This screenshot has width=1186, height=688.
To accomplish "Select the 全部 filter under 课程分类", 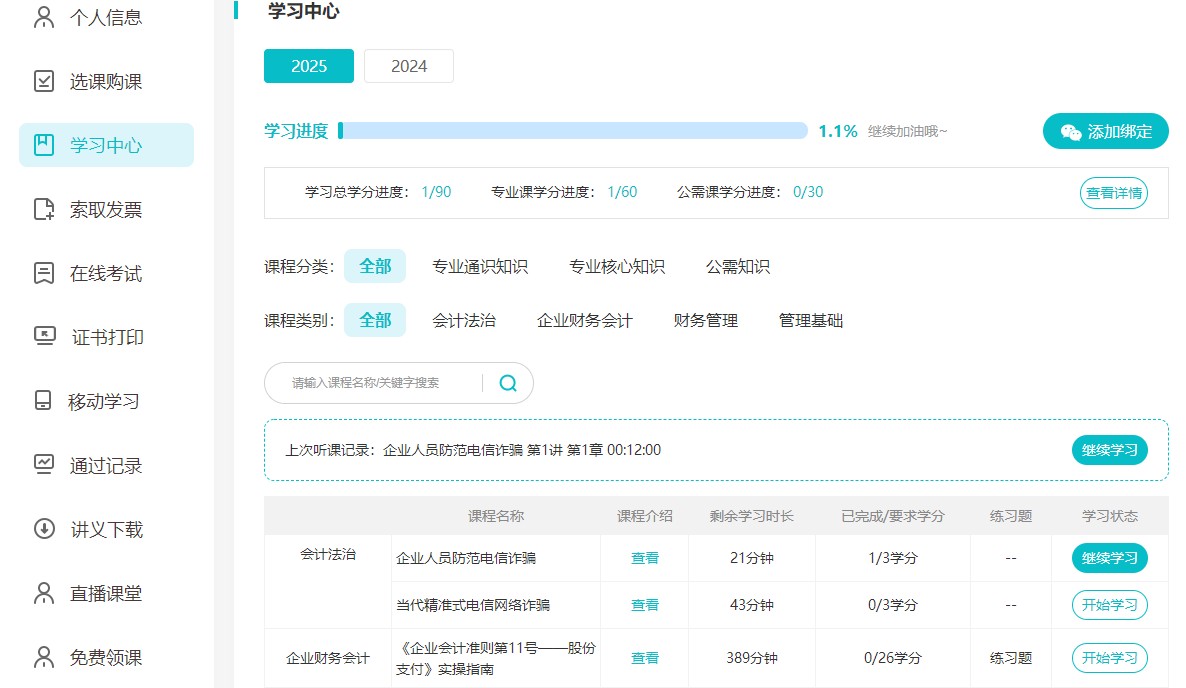I will pos(375,266).
